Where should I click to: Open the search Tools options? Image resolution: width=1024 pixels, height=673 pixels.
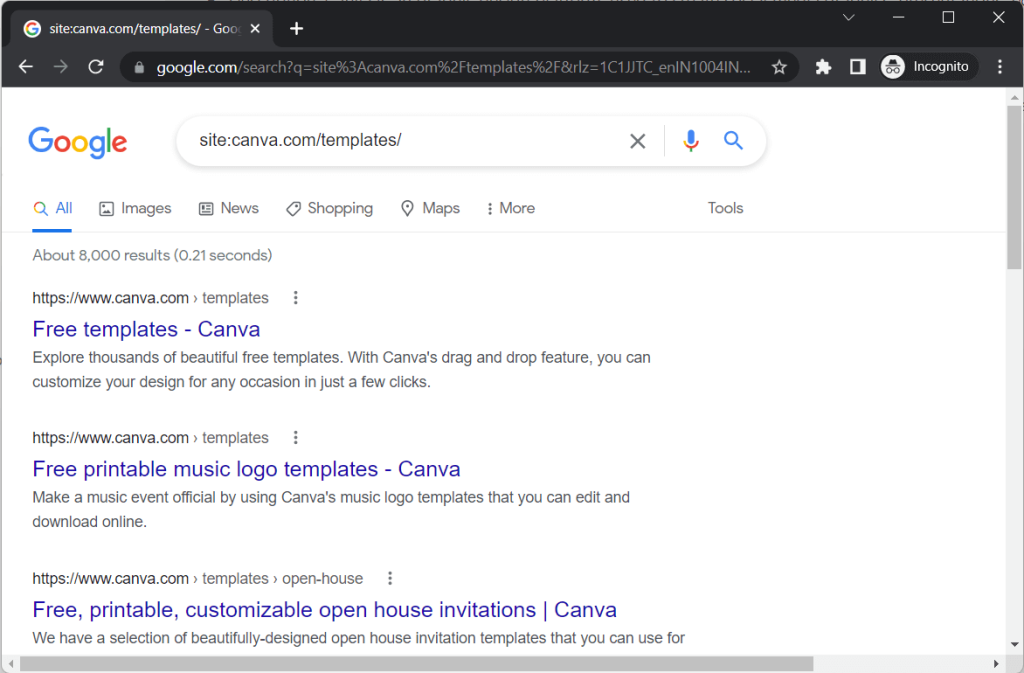726,208
